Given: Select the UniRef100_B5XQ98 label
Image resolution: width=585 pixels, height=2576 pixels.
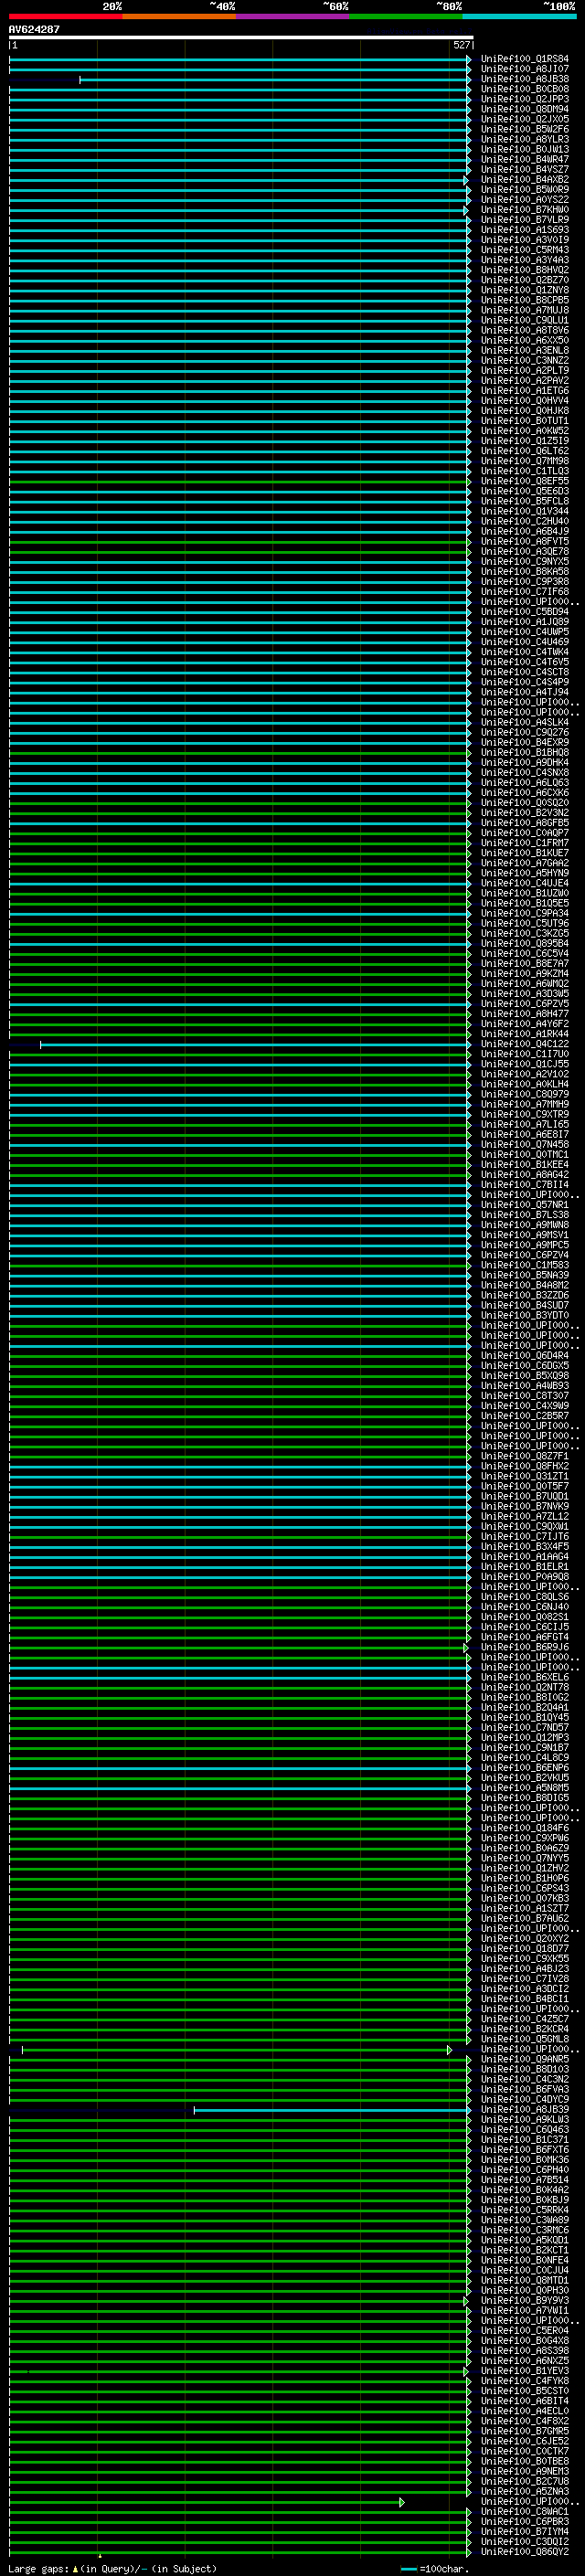Looking at the screenshot, I should pyautogui.click(x=524, y=1375).
